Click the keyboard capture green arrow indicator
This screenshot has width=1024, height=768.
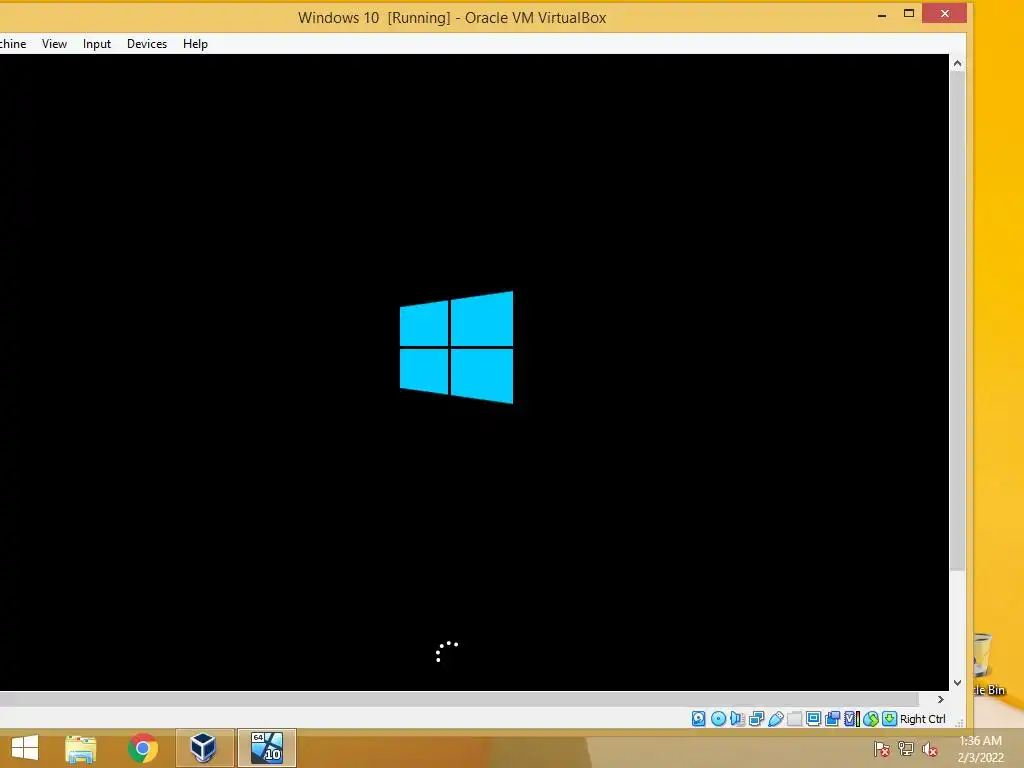[x=889, y=719]
